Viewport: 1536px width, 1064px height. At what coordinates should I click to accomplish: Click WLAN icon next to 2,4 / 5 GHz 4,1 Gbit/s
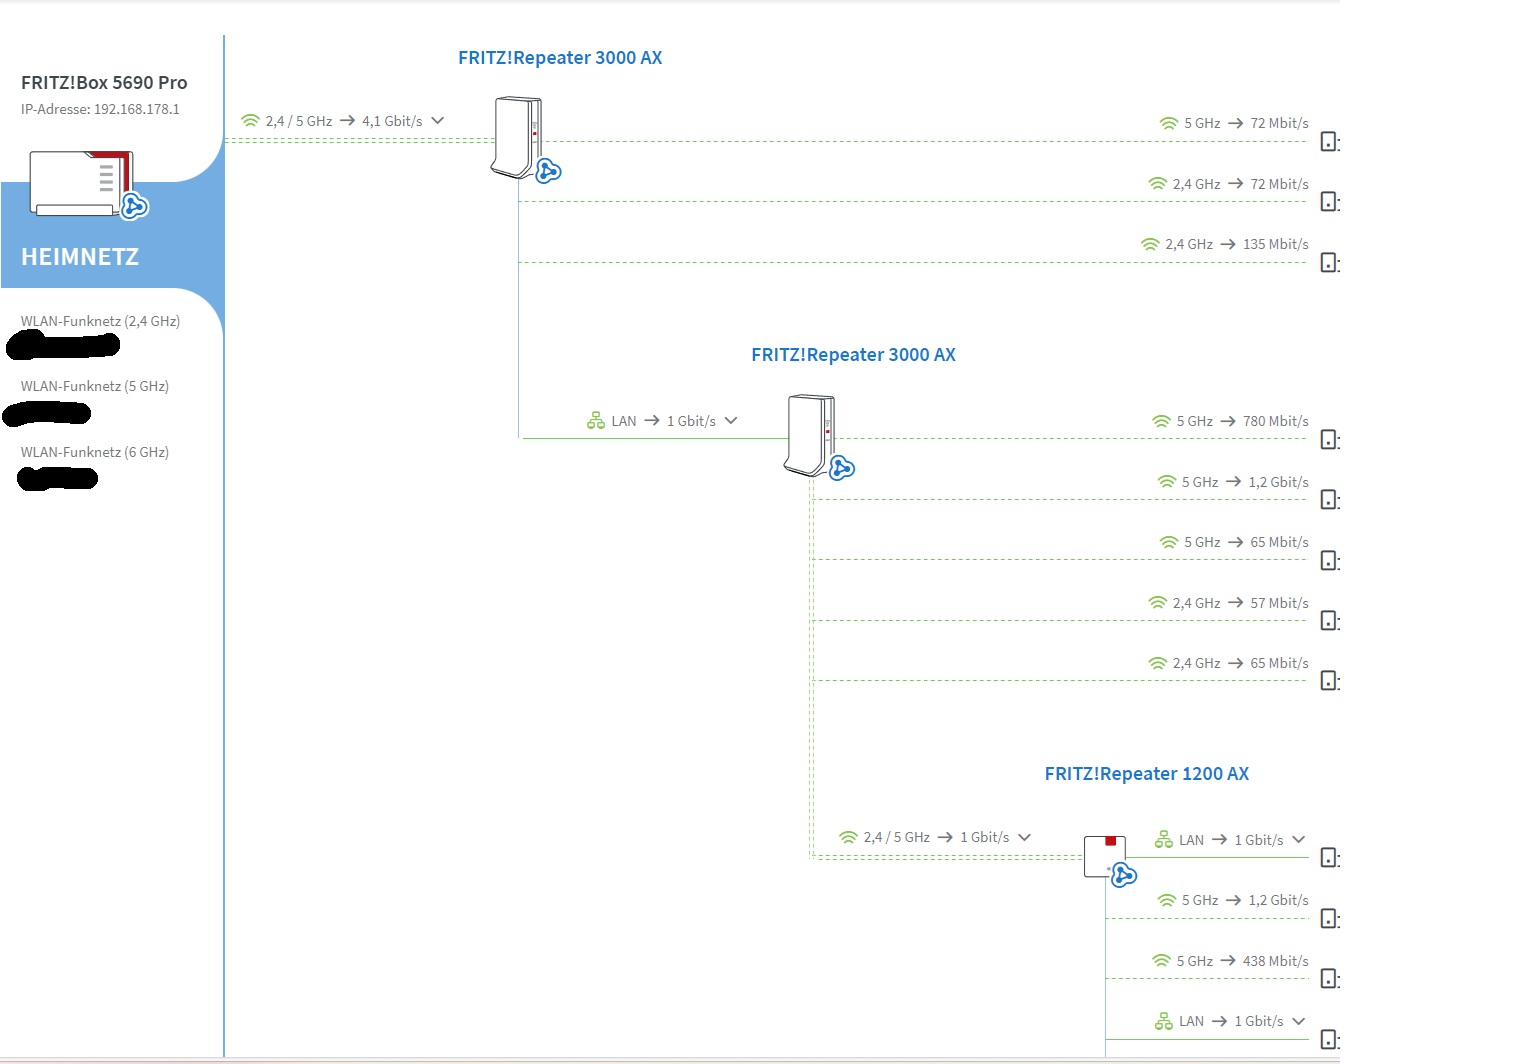click(x=250, y=121)
